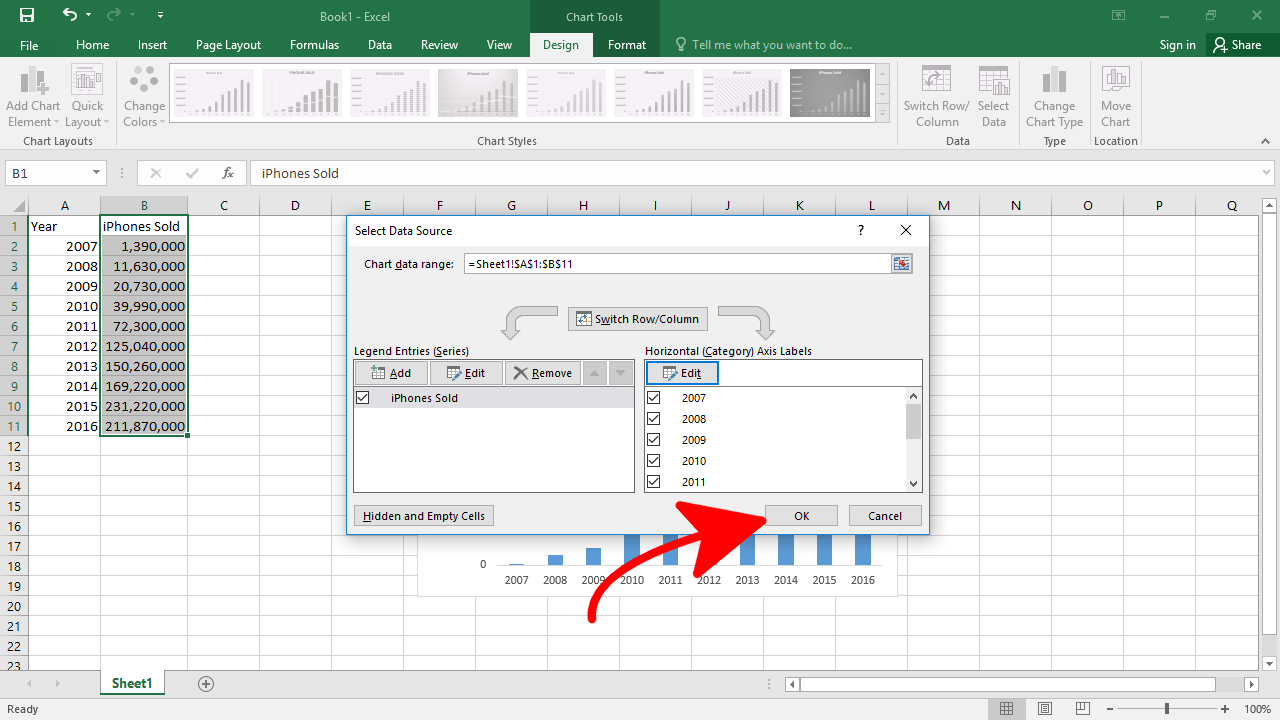The height and width of the screenshot is (720, 1280).
Task: Uncheck the 2011 category checkbox
Action: click(654, 481)
